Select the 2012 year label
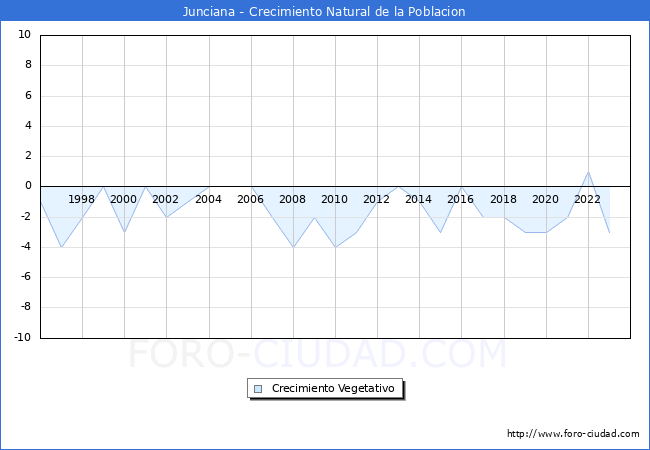Viewport: 650px width, 450px height. pyautogui.click(x=376, y=199)
